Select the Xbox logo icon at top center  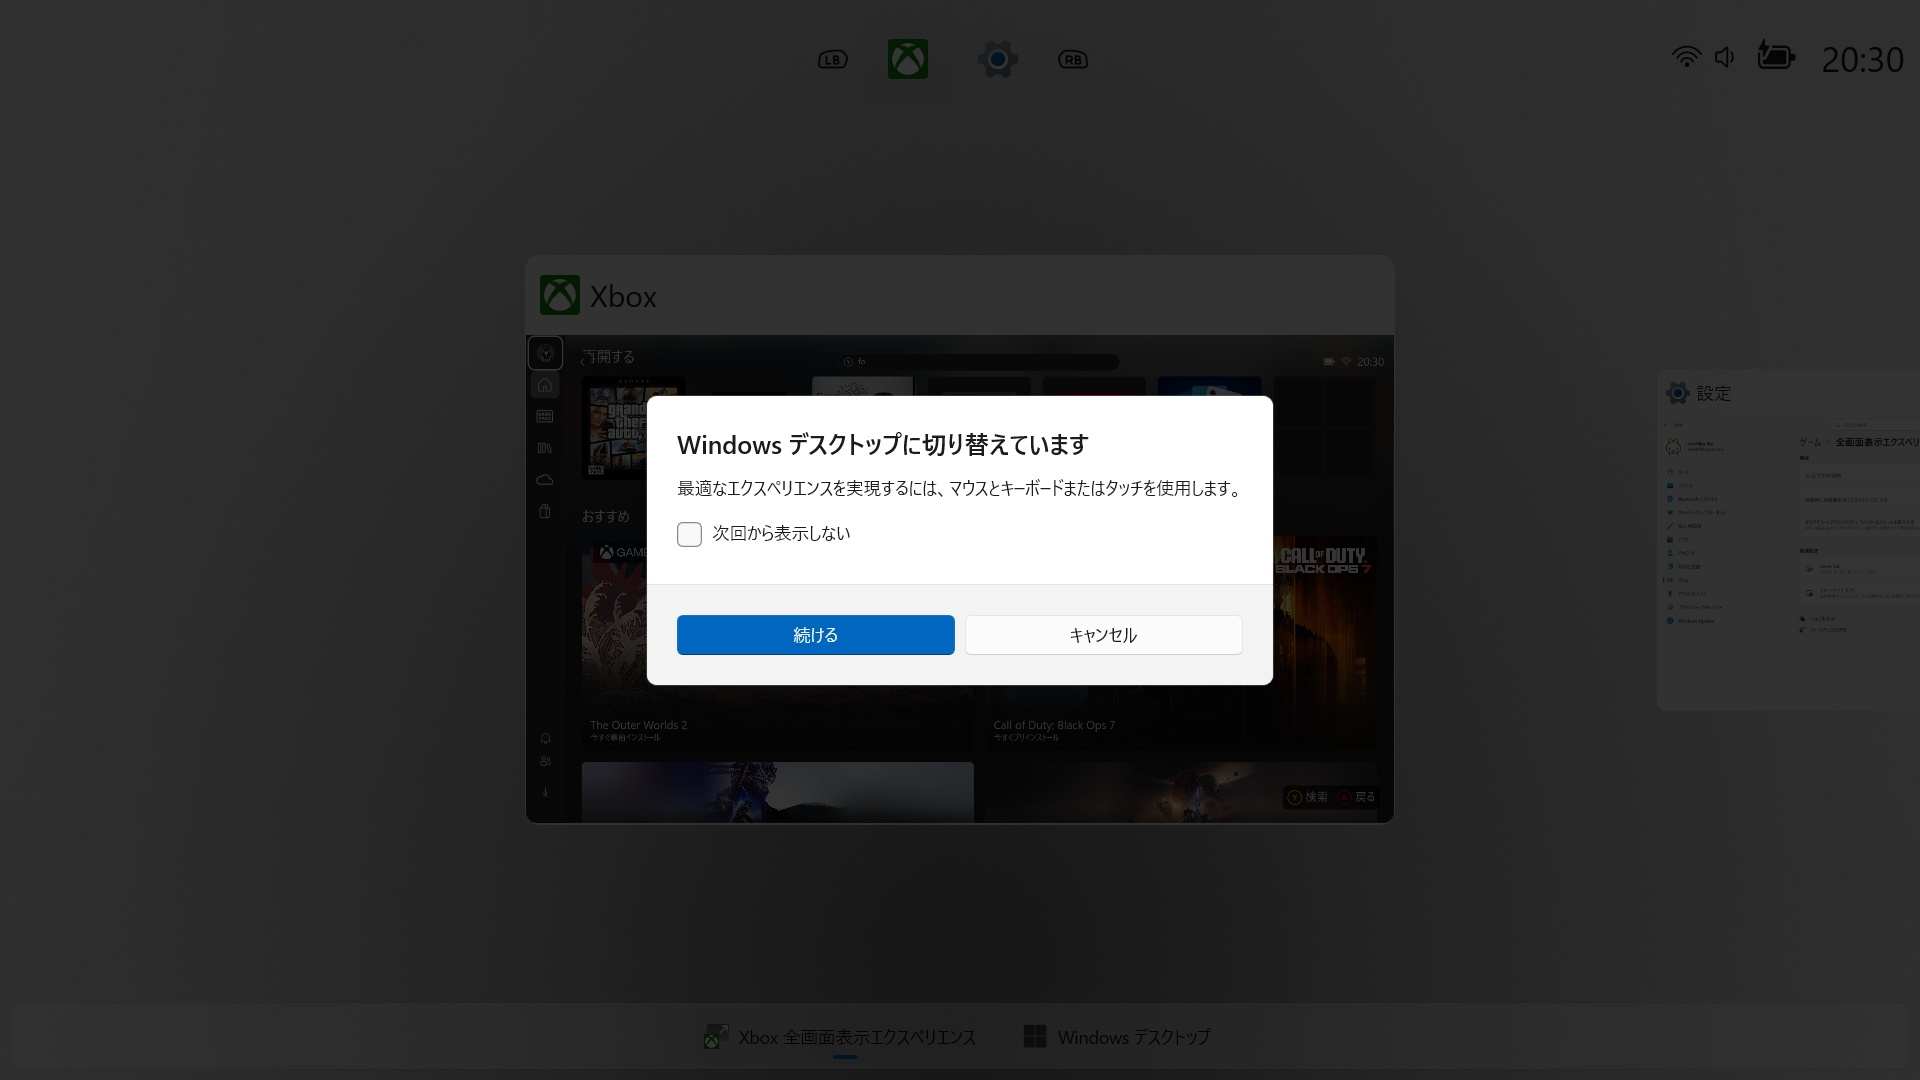click(x=908, y=59)
